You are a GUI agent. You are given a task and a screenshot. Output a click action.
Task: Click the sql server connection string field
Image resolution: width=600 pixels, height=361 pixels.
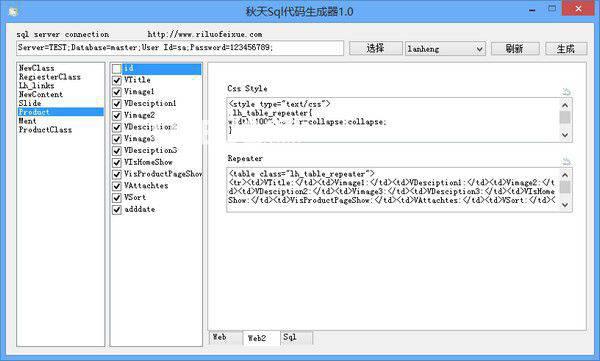(x=180, y=48)
